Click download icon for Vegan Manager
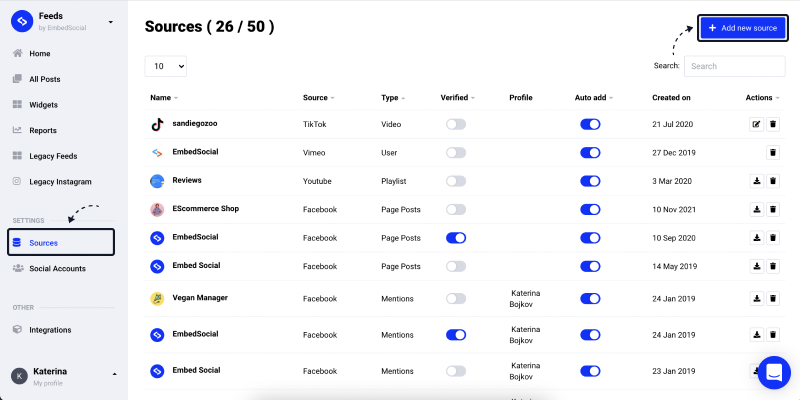This screenshot has width=800, height=400. point(757,298)
